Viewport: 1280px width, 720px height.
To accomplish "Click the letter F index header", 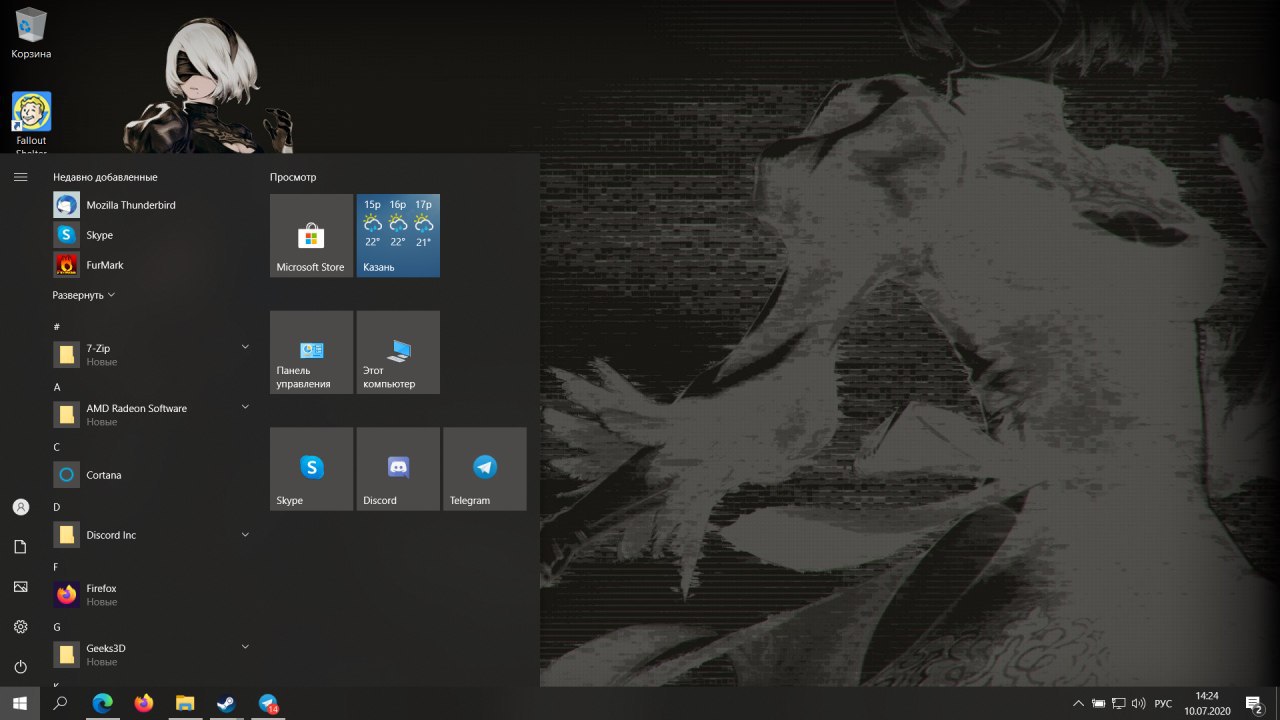I will (x=57, y=567).
